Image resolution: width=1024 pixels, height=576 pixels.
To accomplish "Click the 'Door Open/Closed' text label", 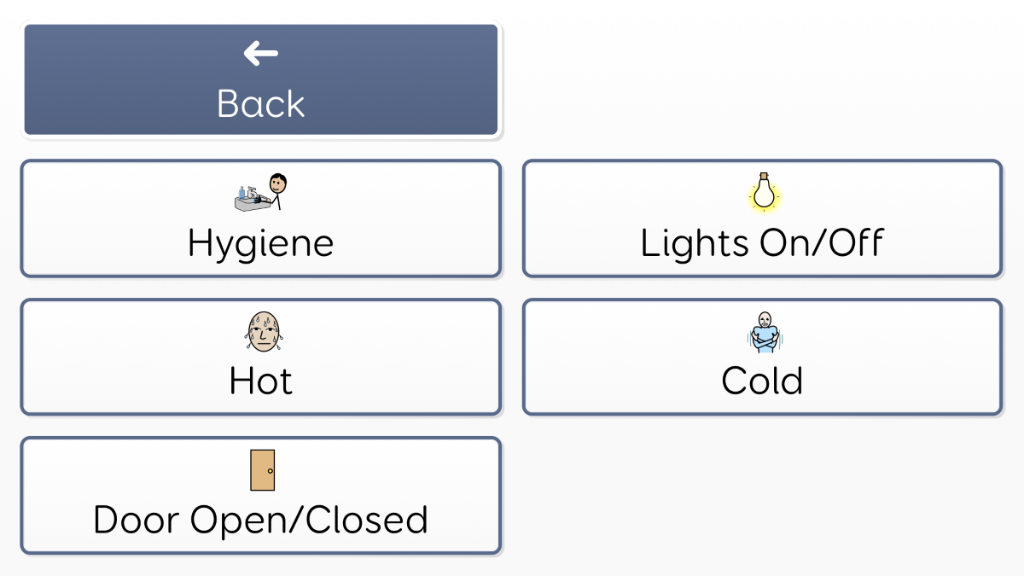I will [x=261, y=520].
